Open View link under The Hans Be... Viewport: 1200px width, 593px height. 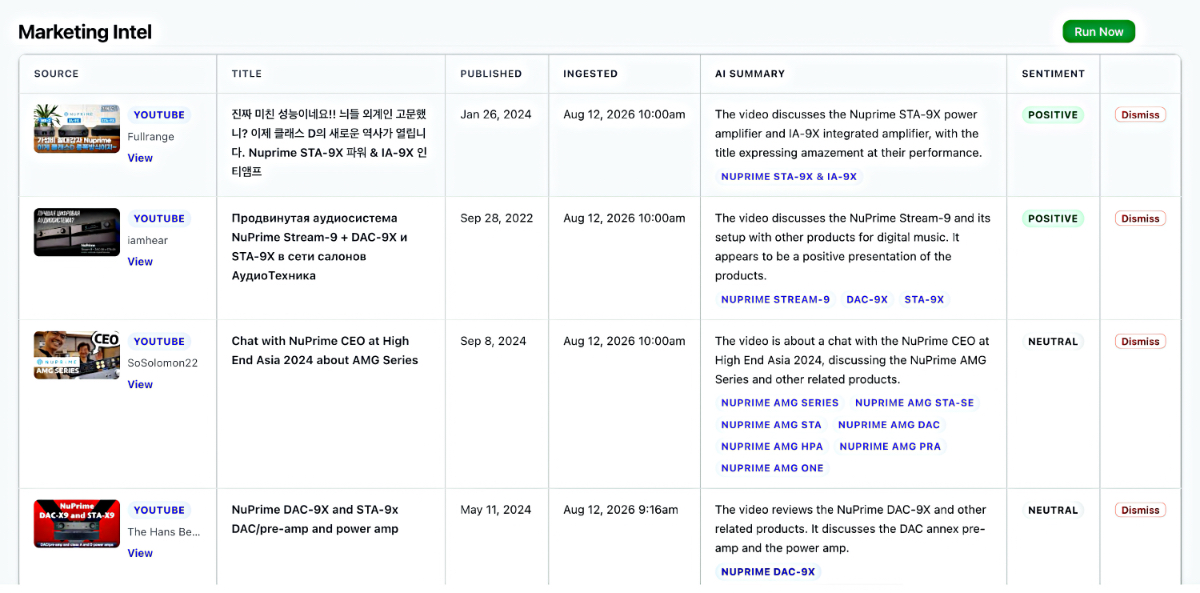click(x=140, y=554)
